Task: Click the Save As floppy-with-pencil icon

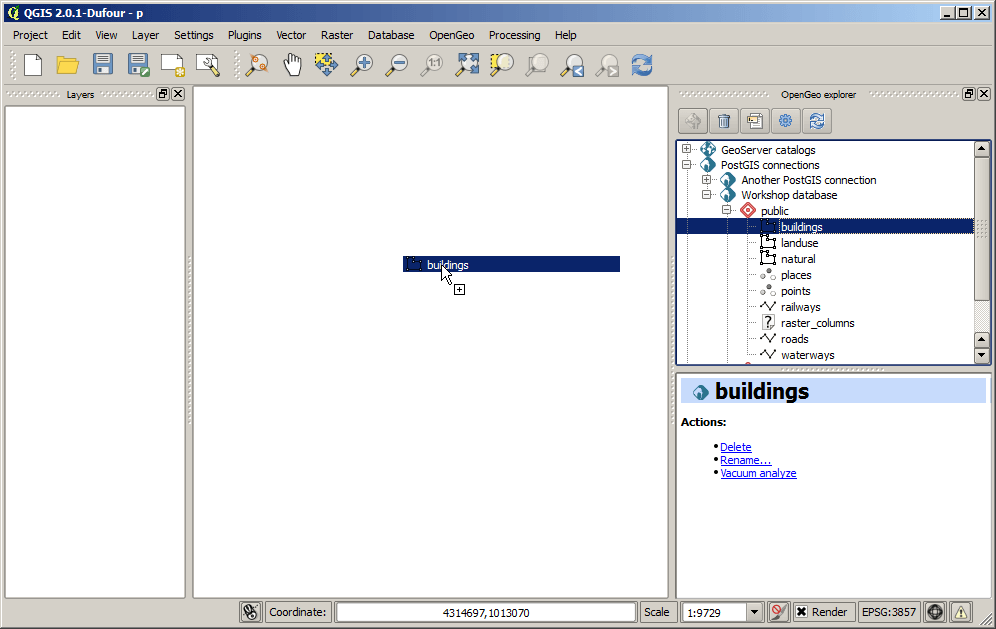Action: click(138, 65)
